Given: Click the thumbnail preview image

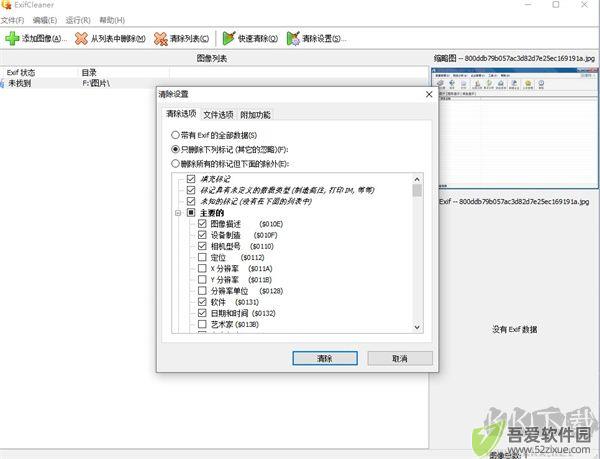Looking at the screenshot, I should pyautogui.click(x=515, y=128).
